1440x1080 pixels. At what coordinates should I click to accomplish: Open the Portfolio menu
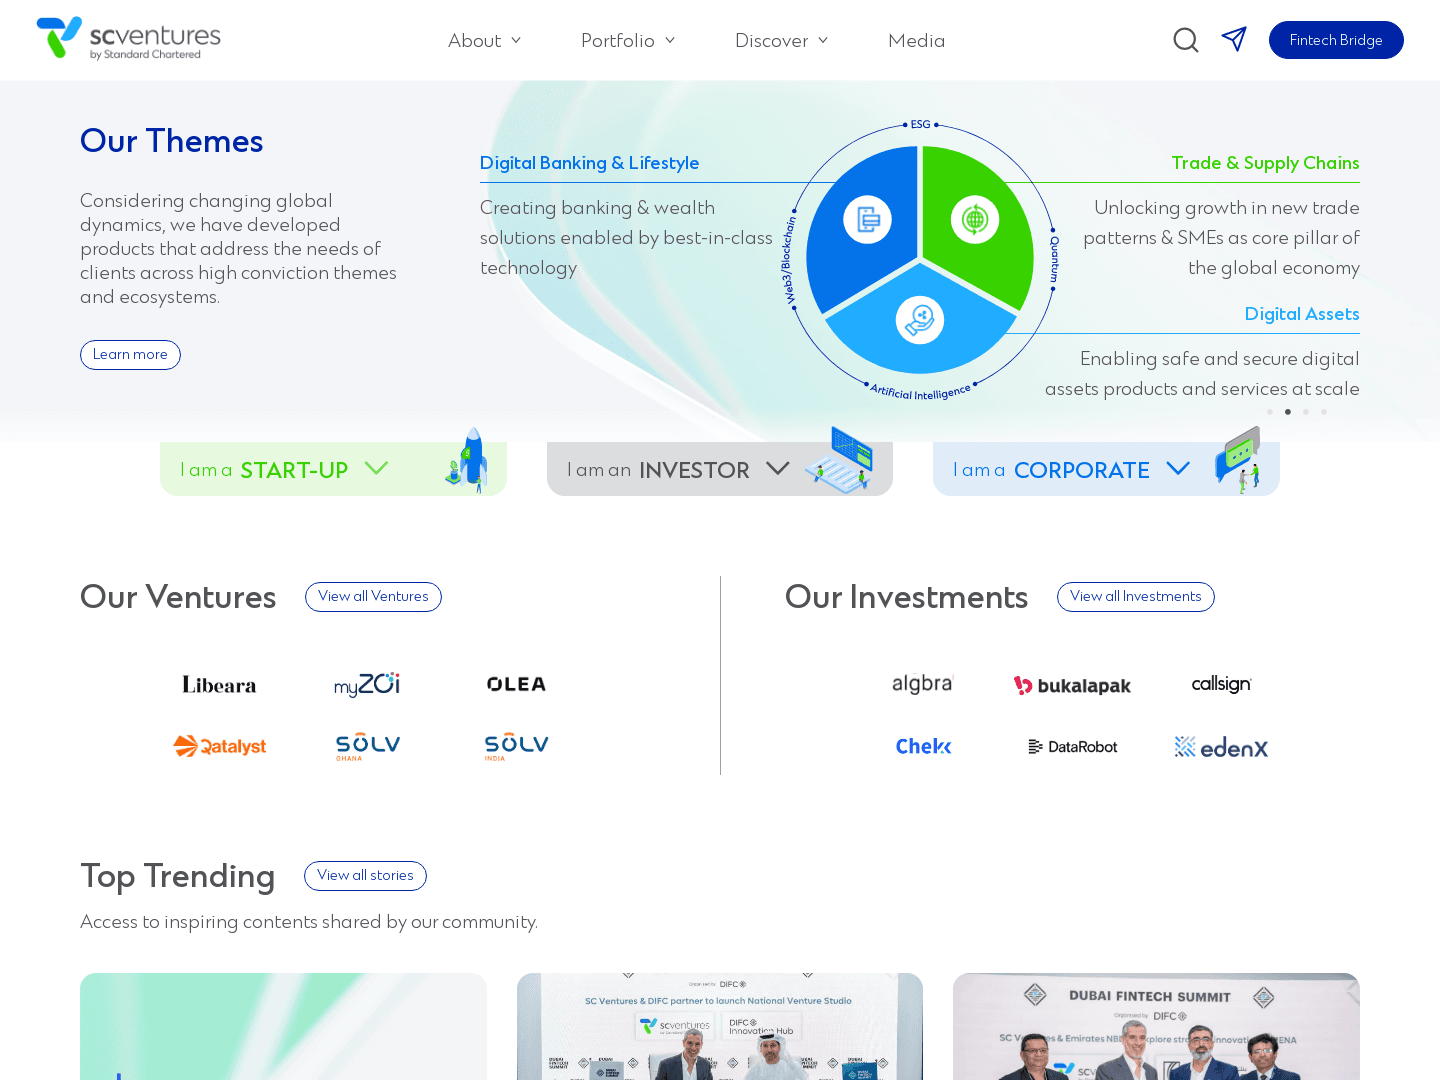(x=627, y=40)
